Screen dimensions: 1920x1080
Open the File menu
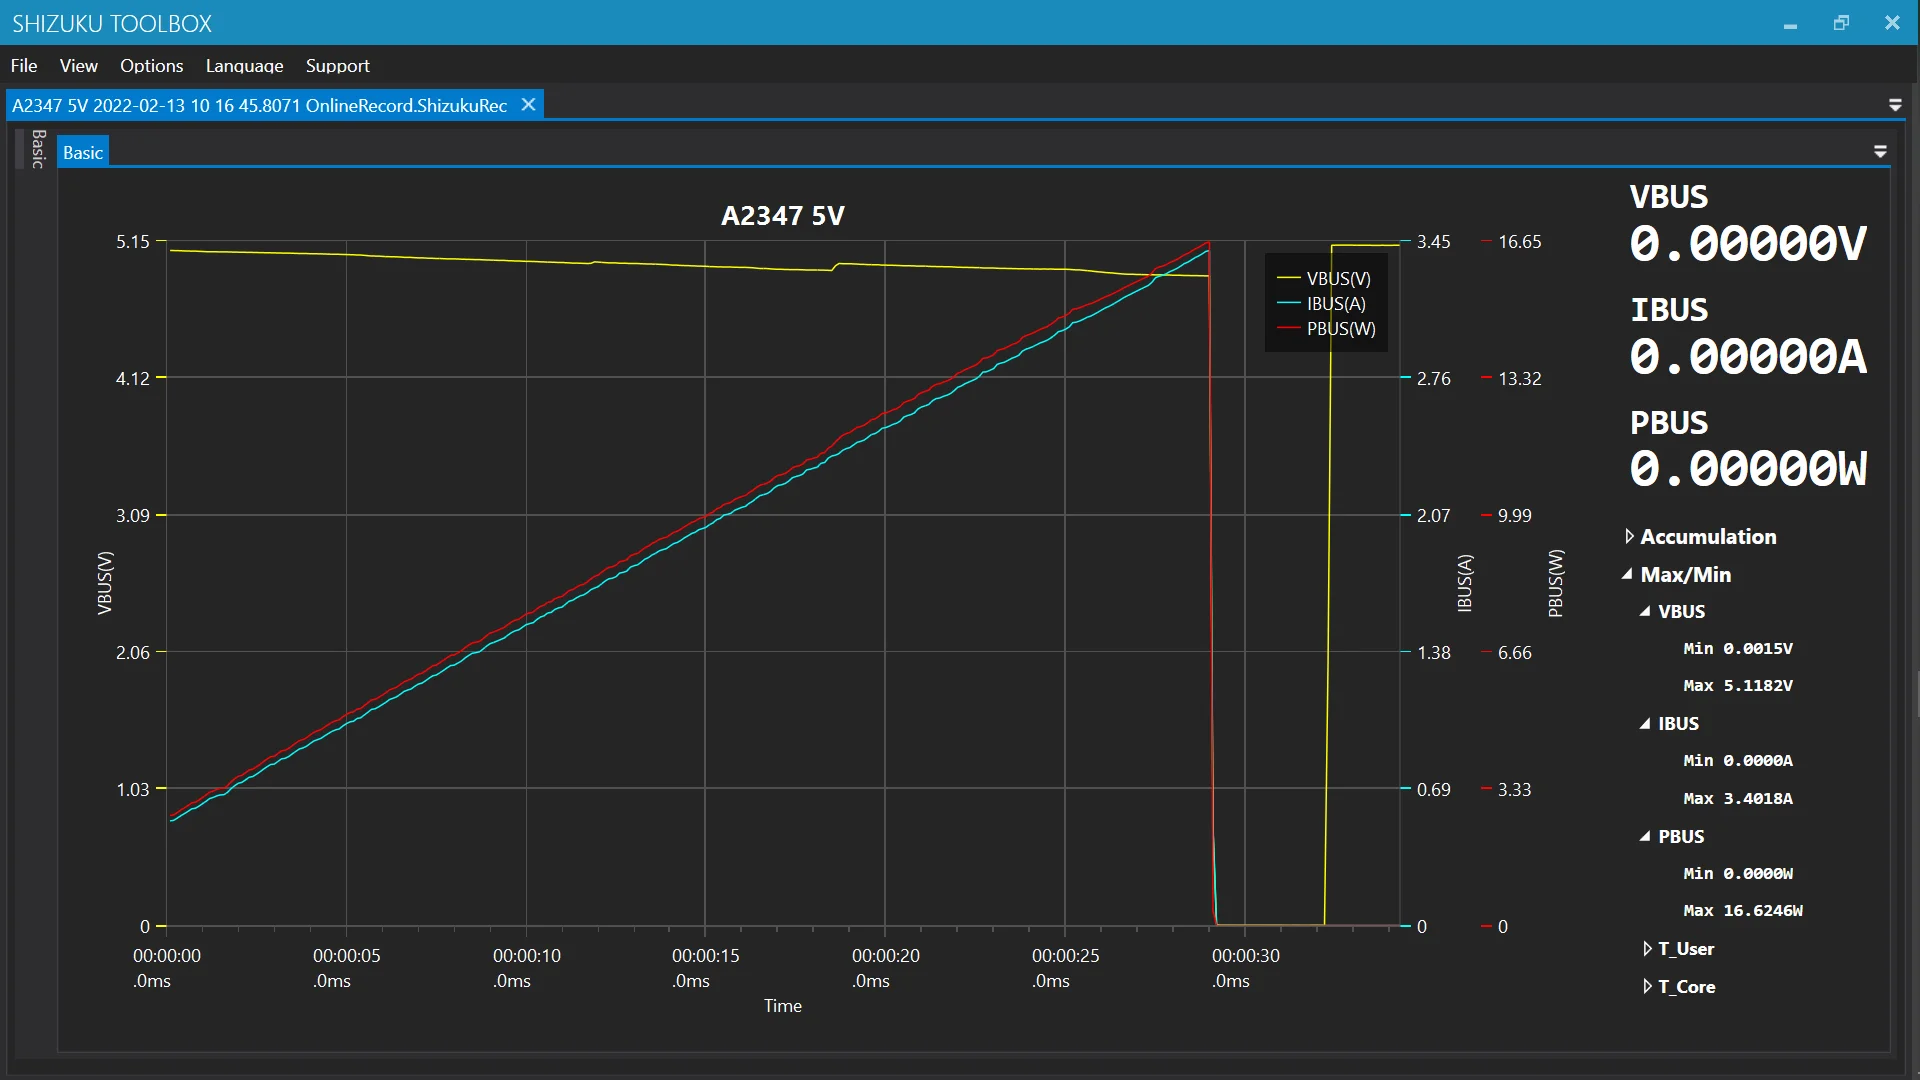pyautogui.click(x=24, y=66)
